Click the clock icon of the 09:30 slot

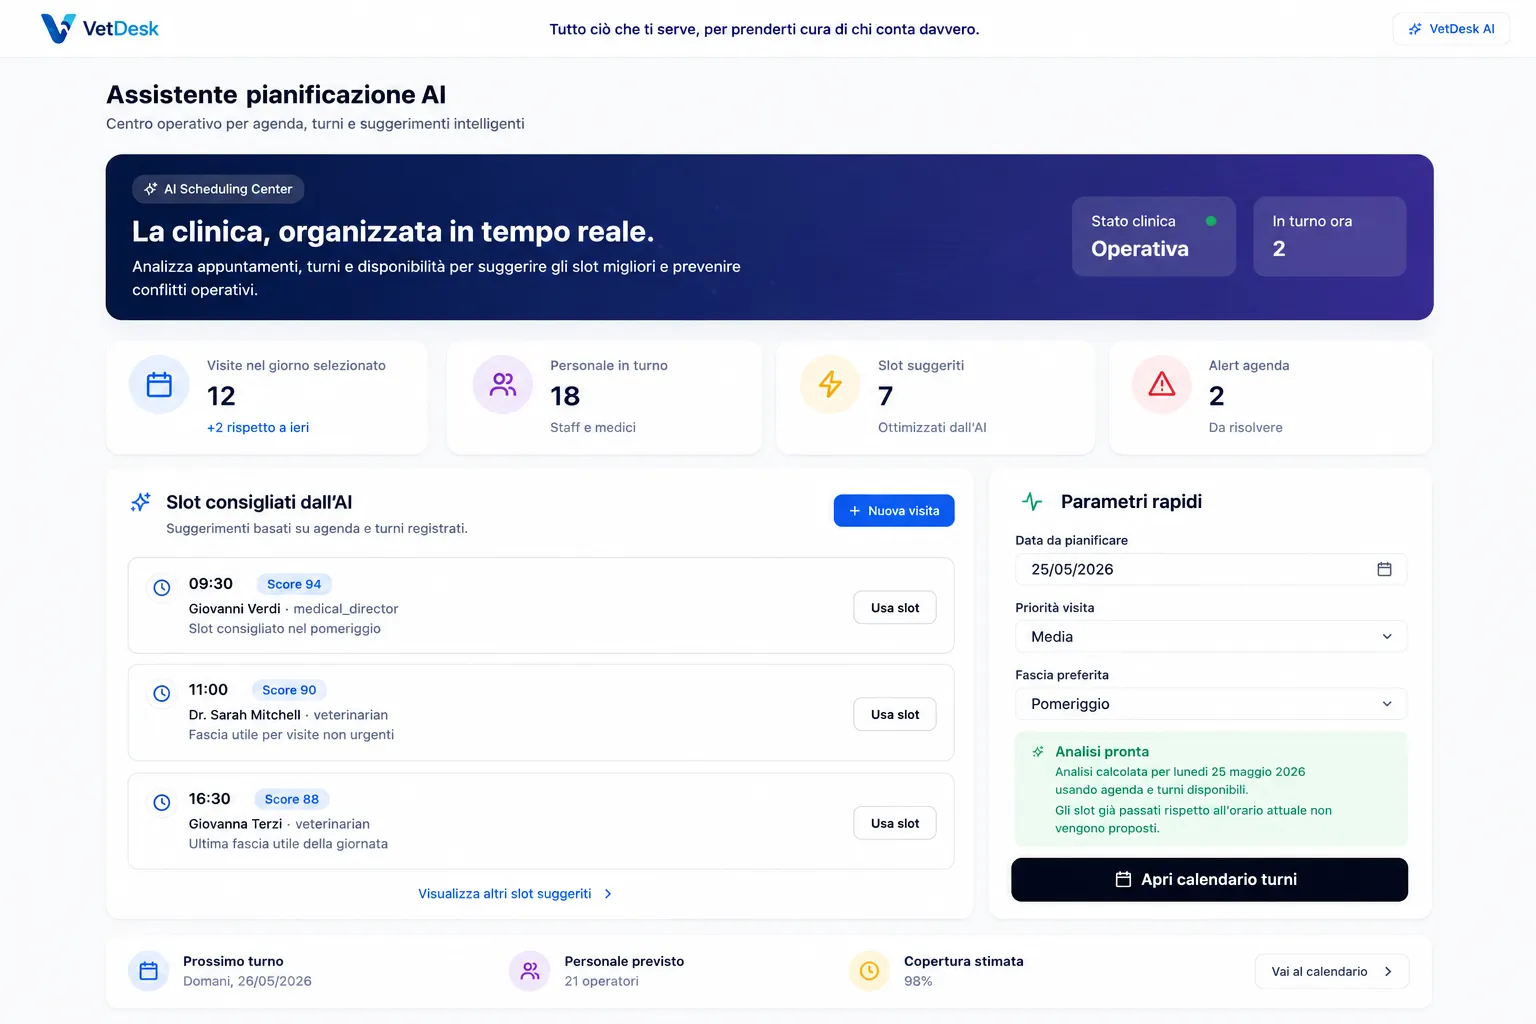click(161, 588)
